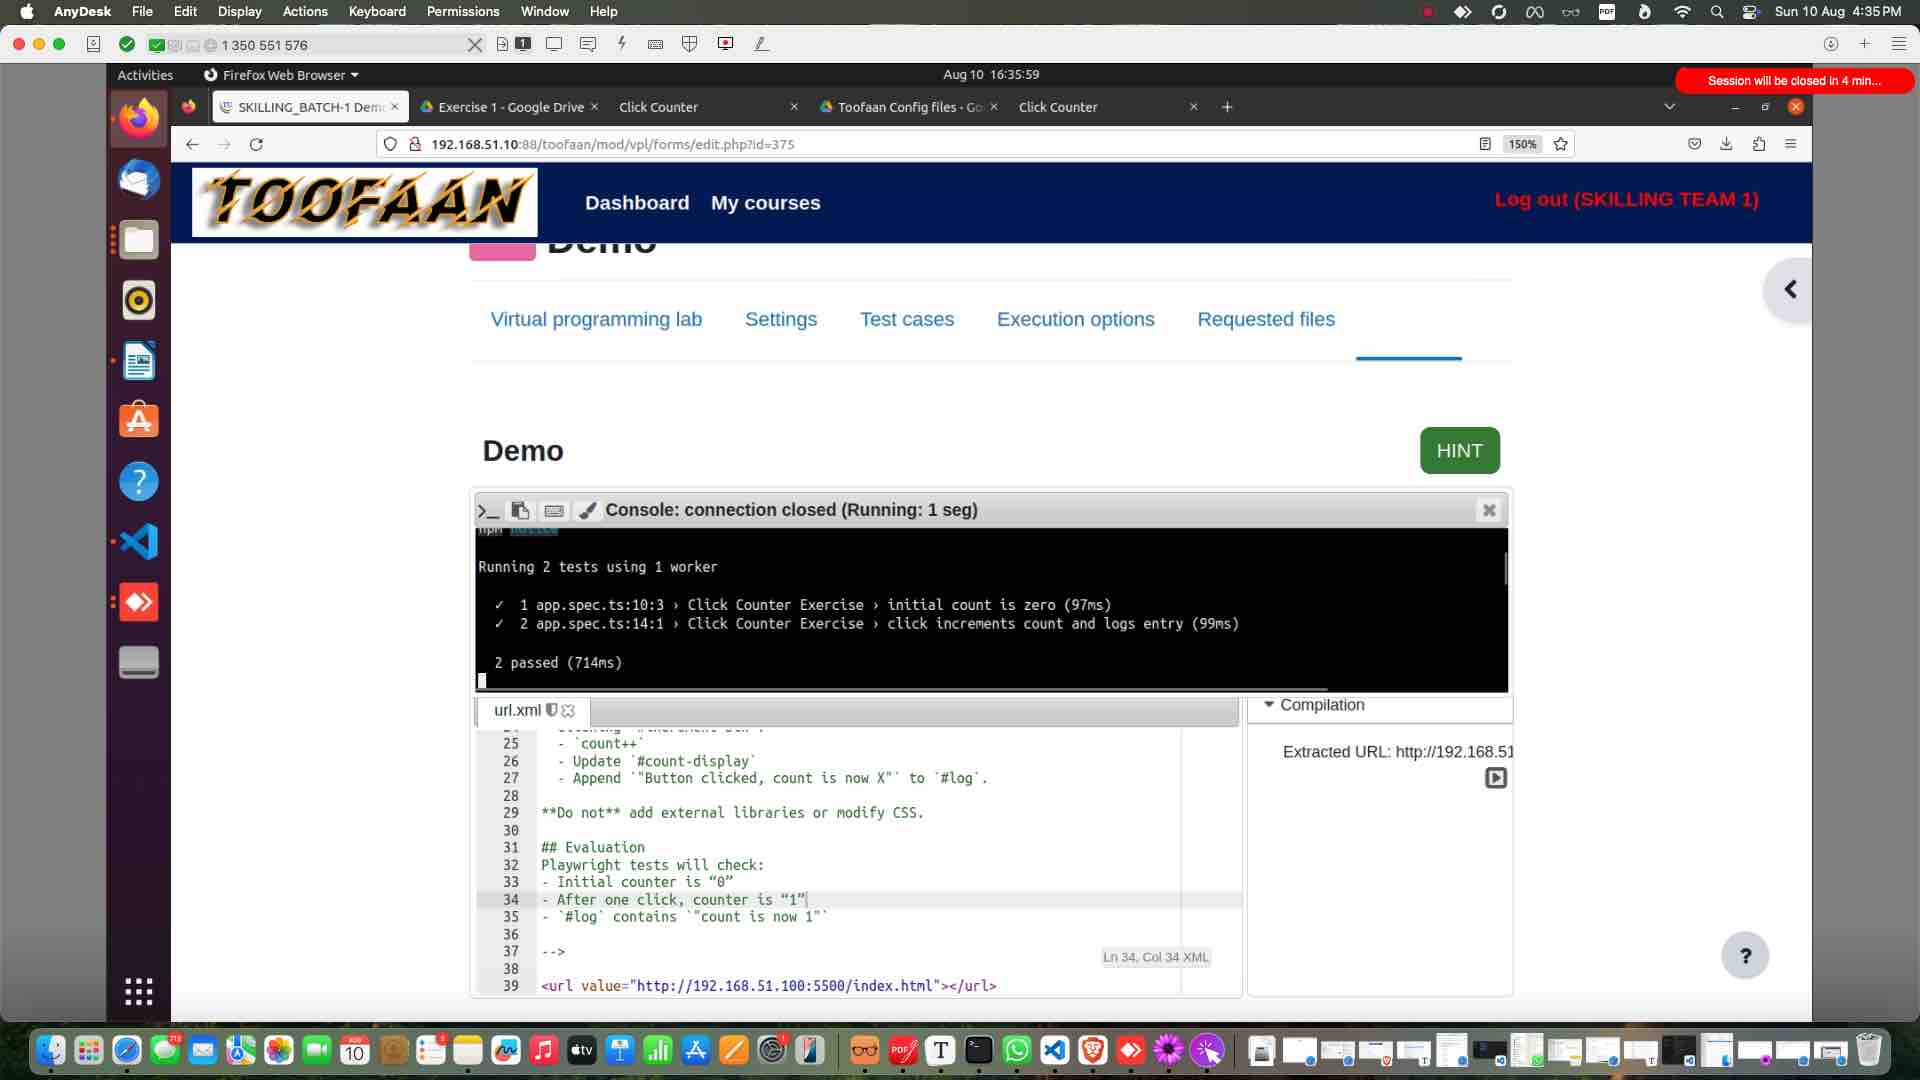1920x1080 pixels.
Task: Open the terminal icon in the console toolbar
Action: pos(488,511)
